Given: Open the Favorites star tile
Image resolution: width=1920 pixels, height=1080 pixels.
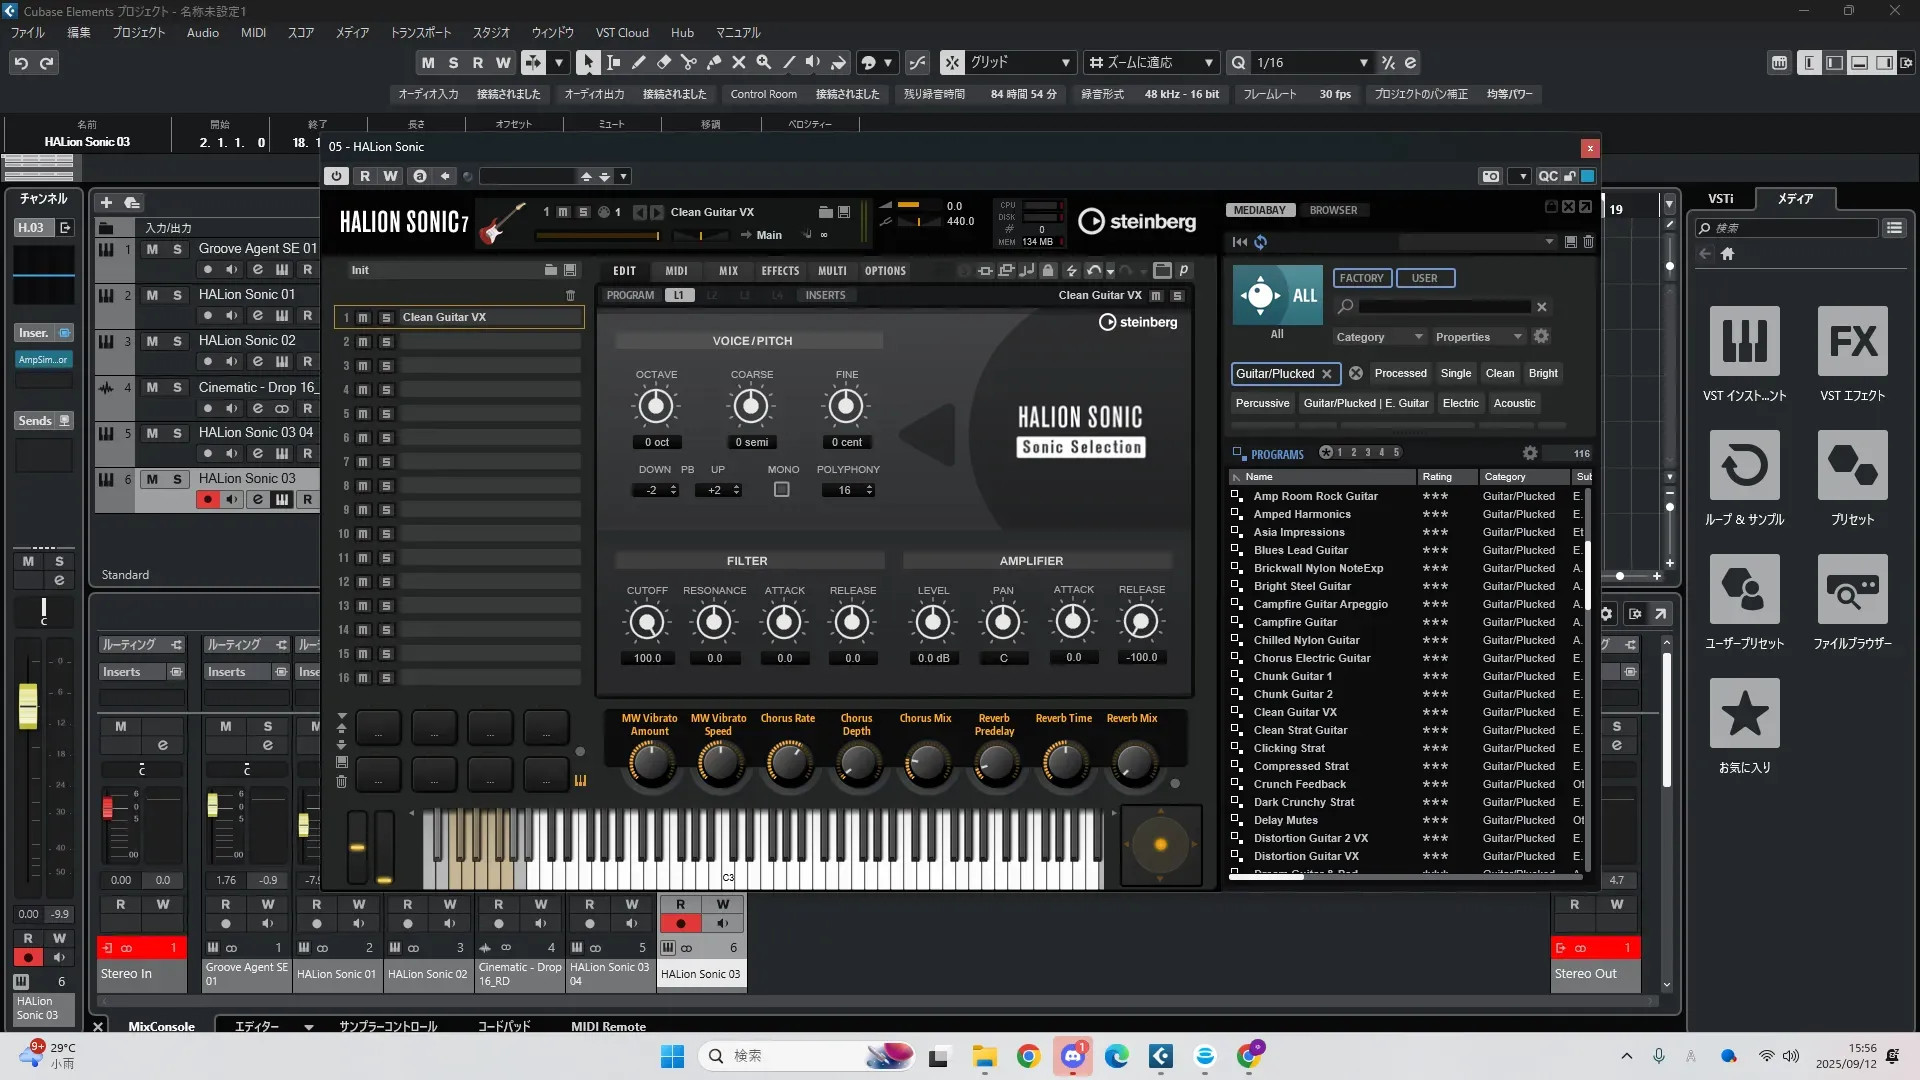Looking at the screenshot, I should tap(1744, 714).
